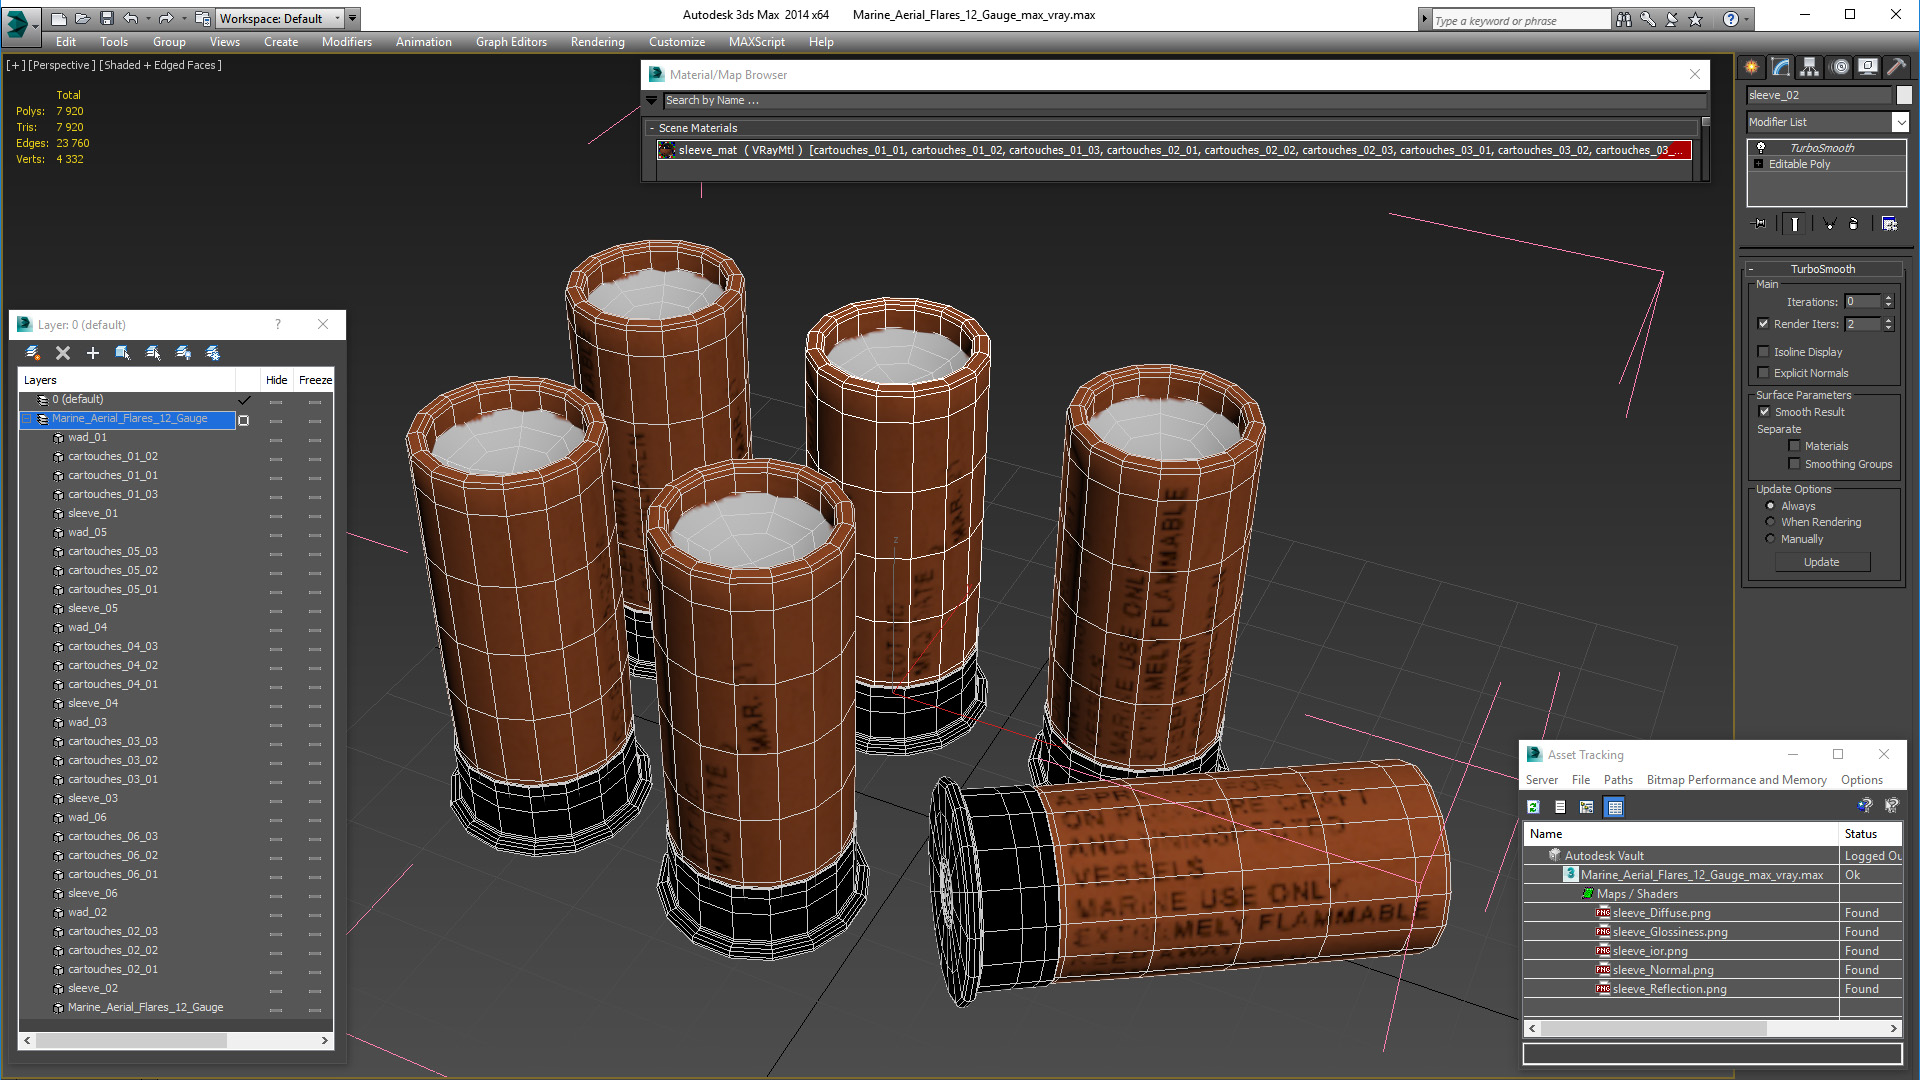Screen dimensions: 1920x1080
Task: Click Remove Modifier trash icon
Action: [x=1854, y=224]
